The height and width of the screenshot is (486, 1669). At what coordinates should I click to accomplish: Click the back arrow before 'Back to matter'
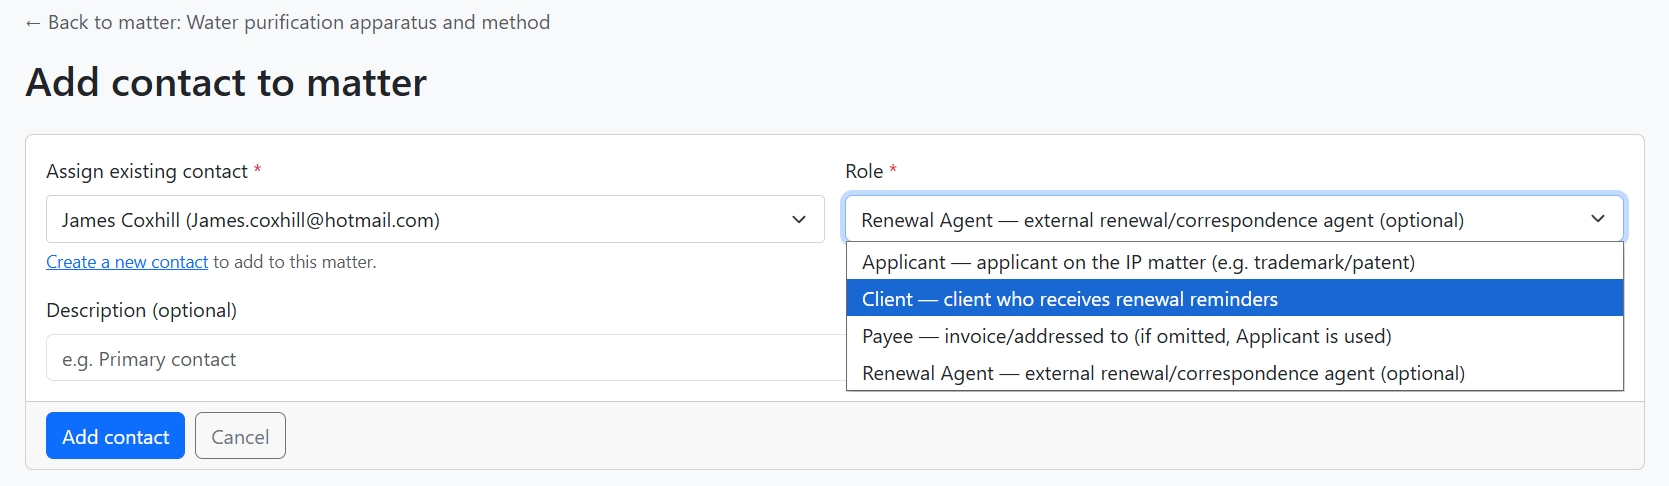33,23
